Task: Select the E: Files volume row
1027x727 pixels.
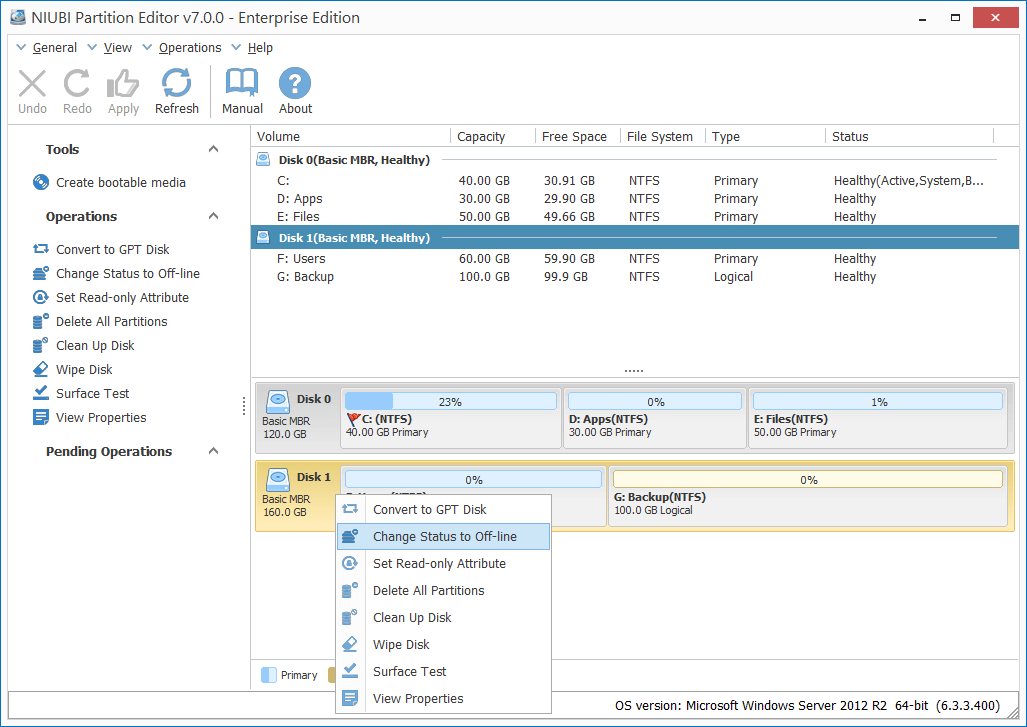Action: (635, 216)
